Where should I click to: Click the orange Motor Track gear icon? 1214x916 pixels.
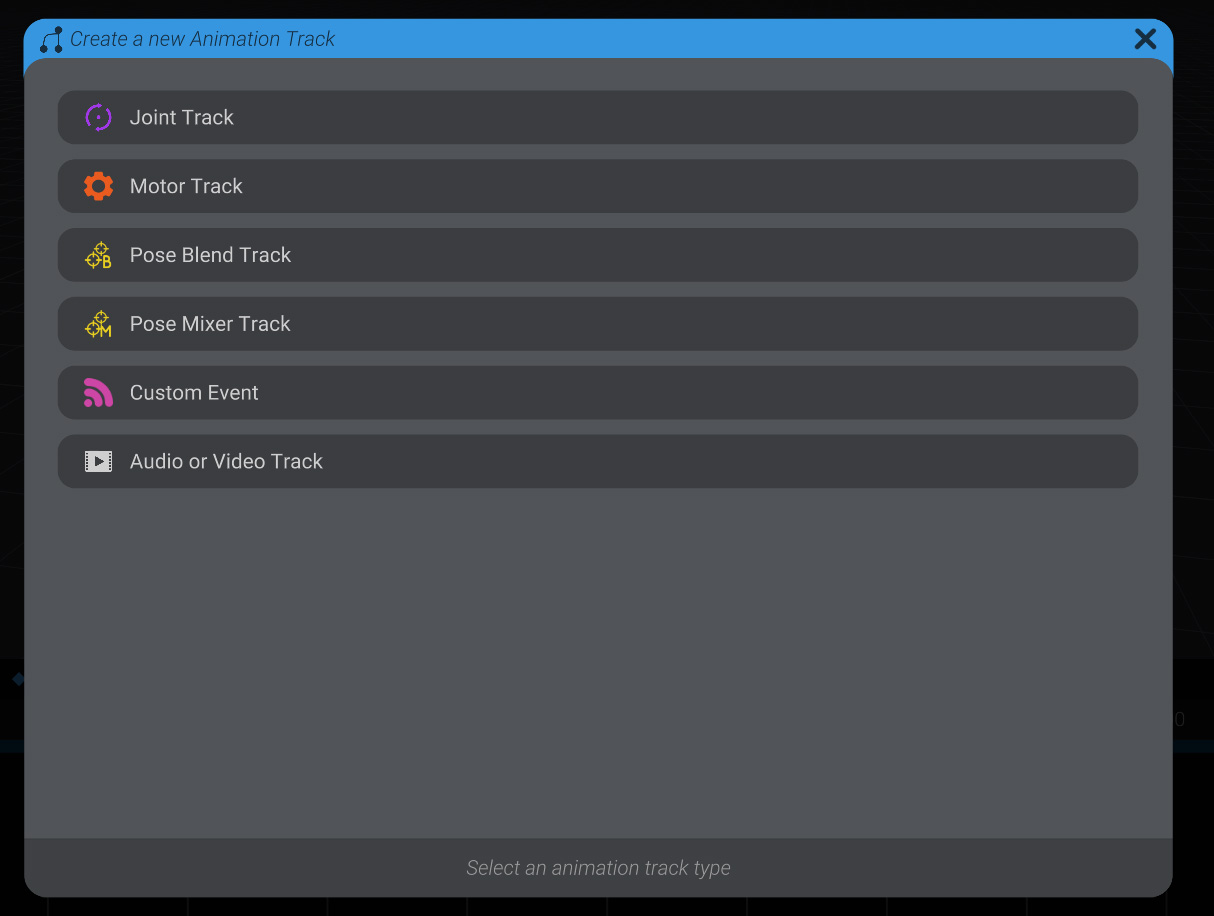(98, 186)
